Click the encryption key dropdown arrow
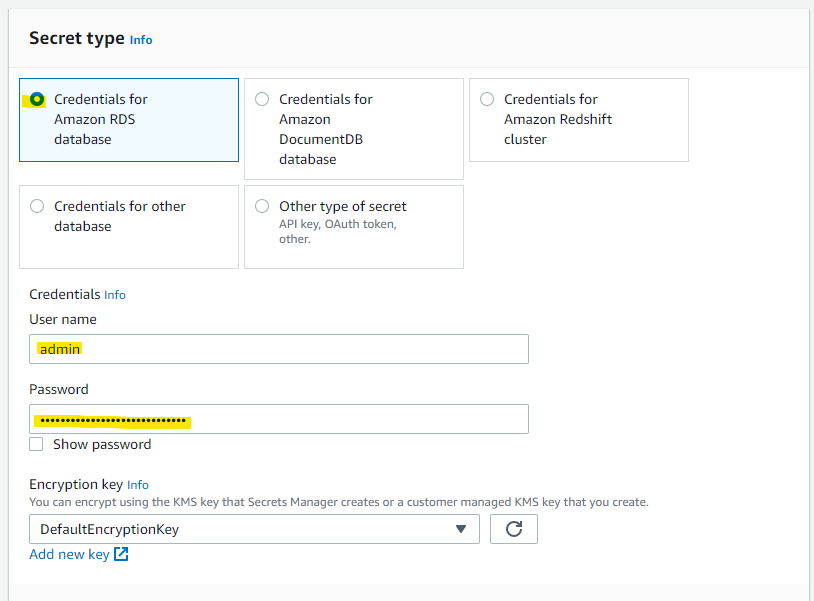 [x=461, y=529]
